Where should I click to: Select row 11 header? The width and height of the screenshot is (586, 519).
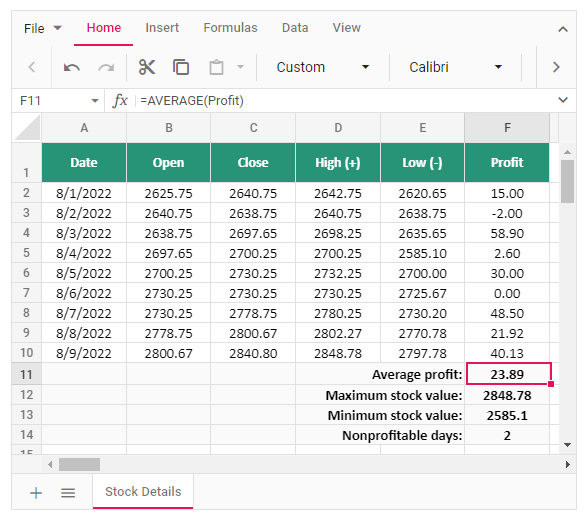pyautogui.click(x=27, y=374)
